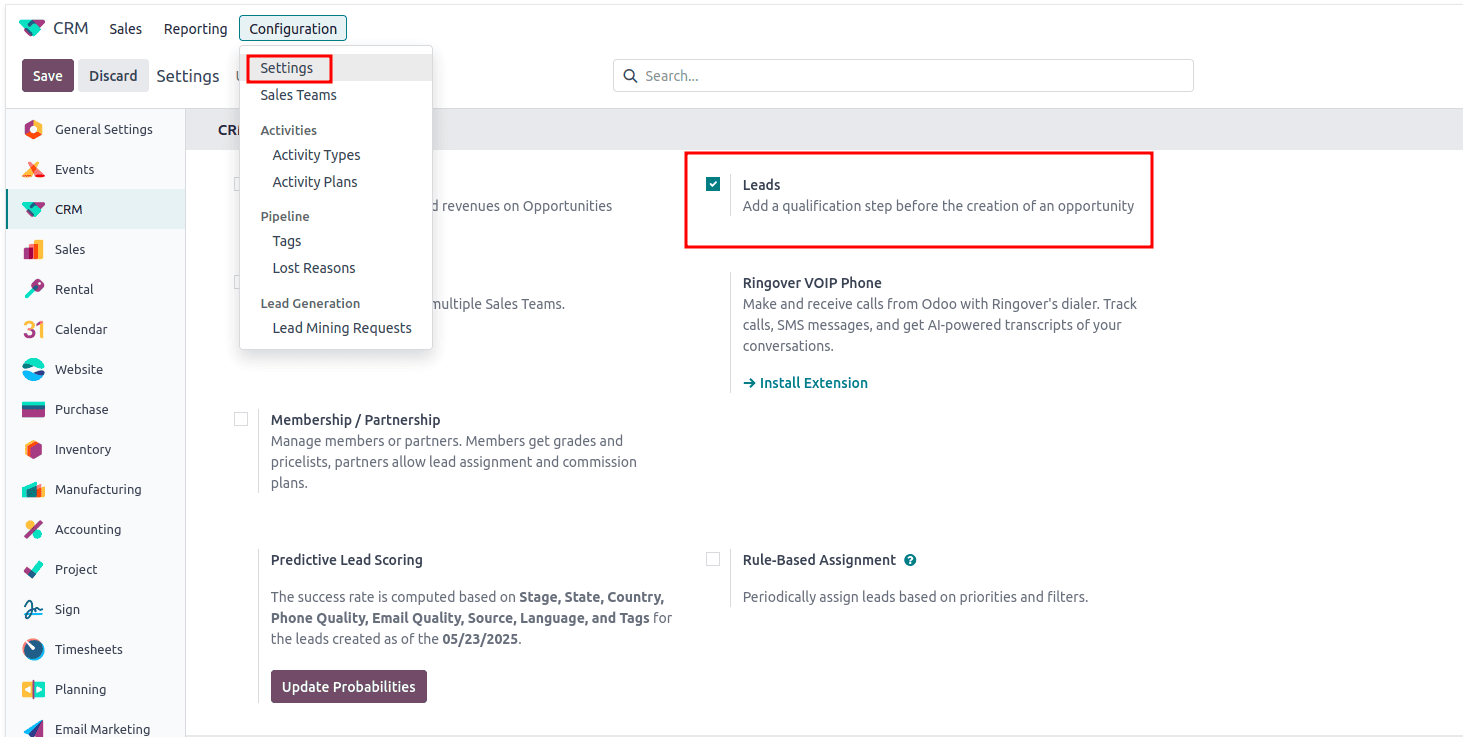This screenshot has height=737, width=1463.
Task: Uncheck the Leads checkbox
Action: 713,184
